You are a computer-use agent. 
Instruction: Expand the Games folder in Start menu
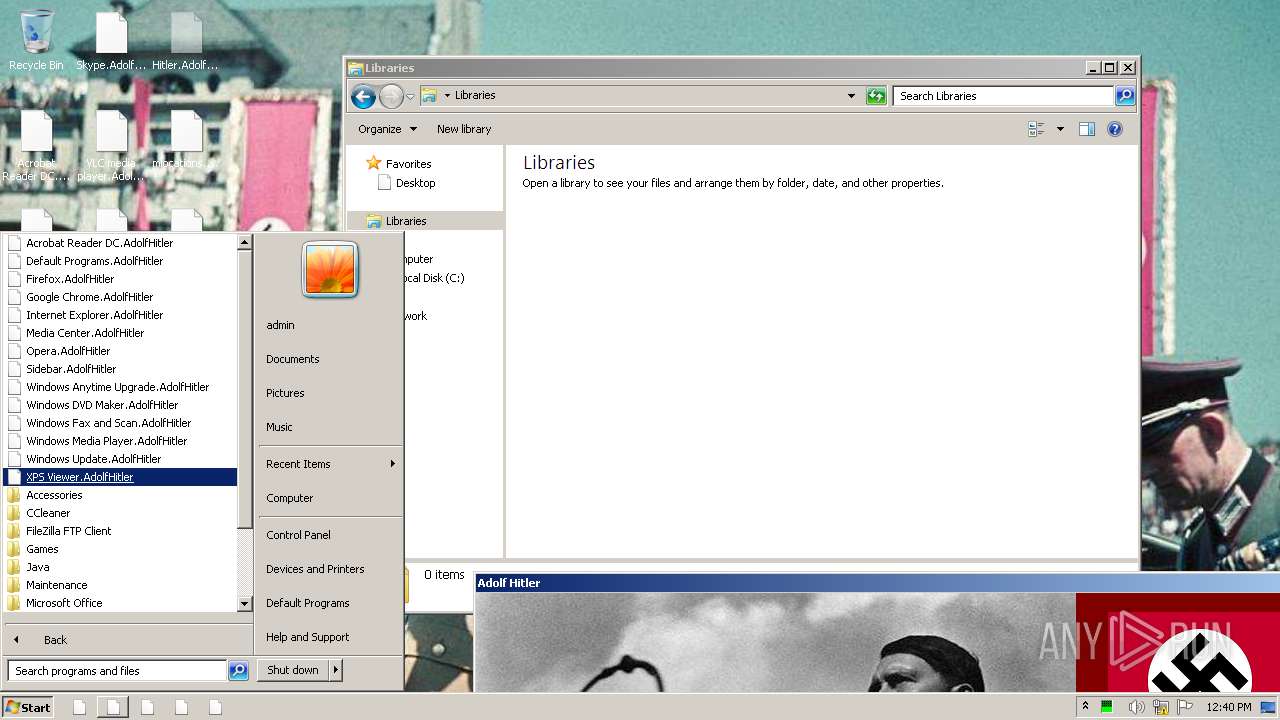click(x=42, y=549)
